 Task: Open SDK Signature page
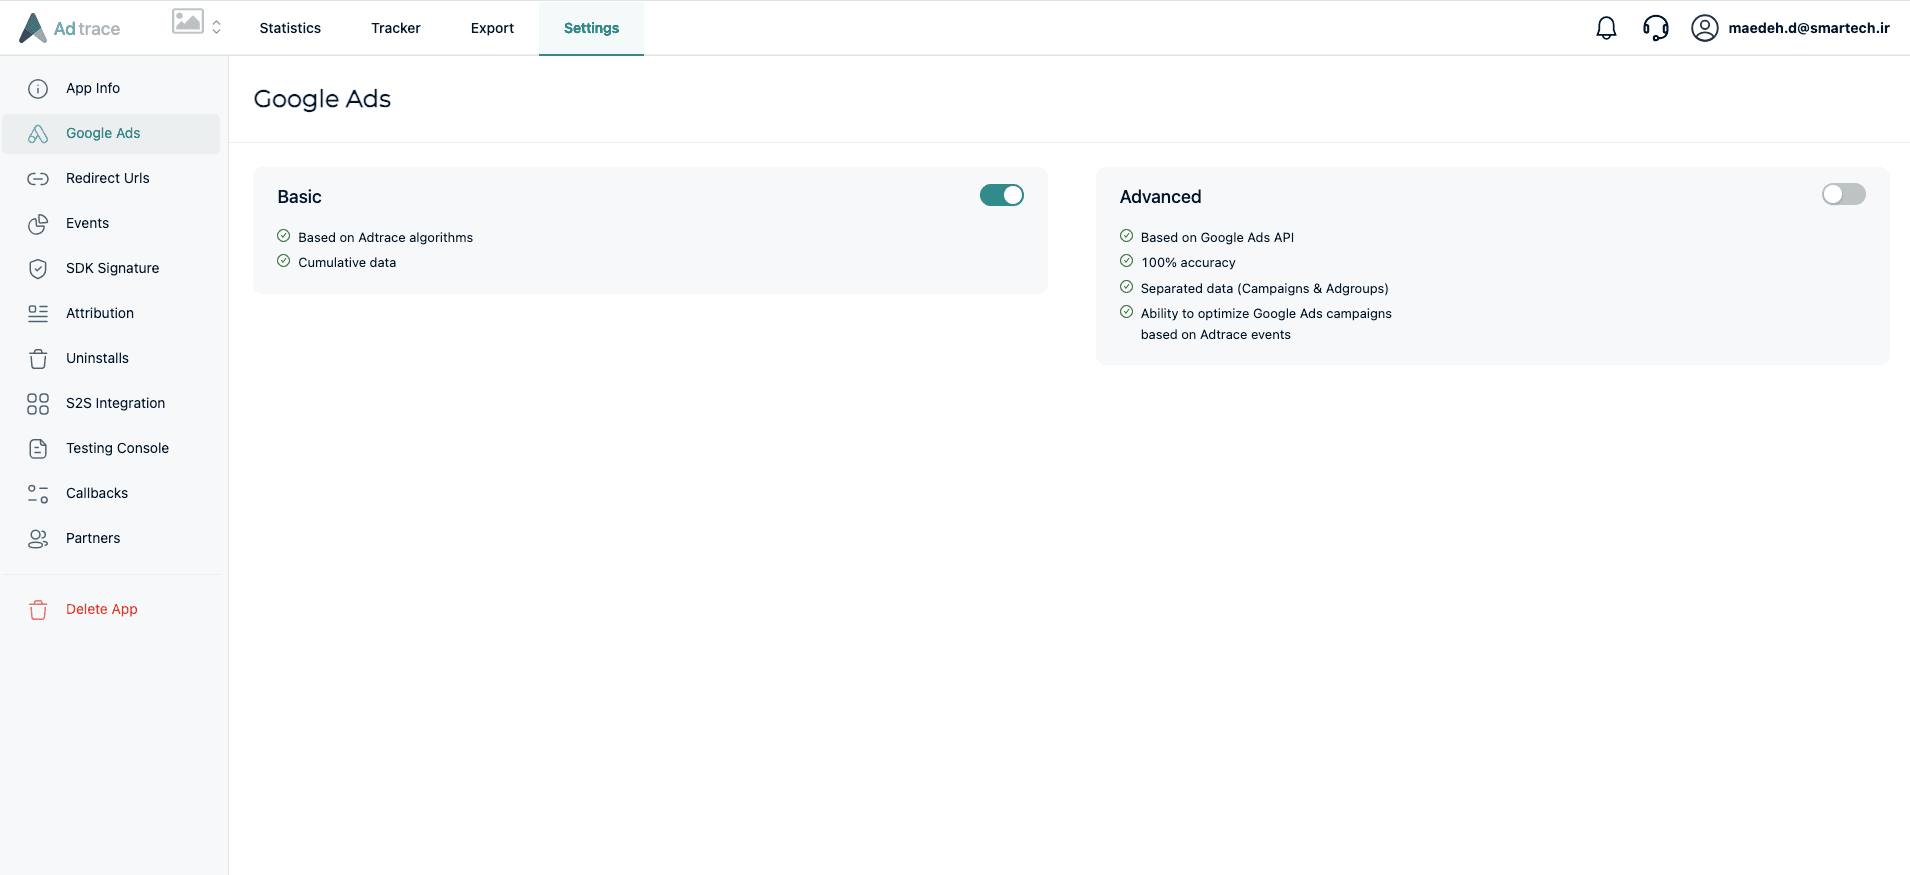tap(111, 268)
